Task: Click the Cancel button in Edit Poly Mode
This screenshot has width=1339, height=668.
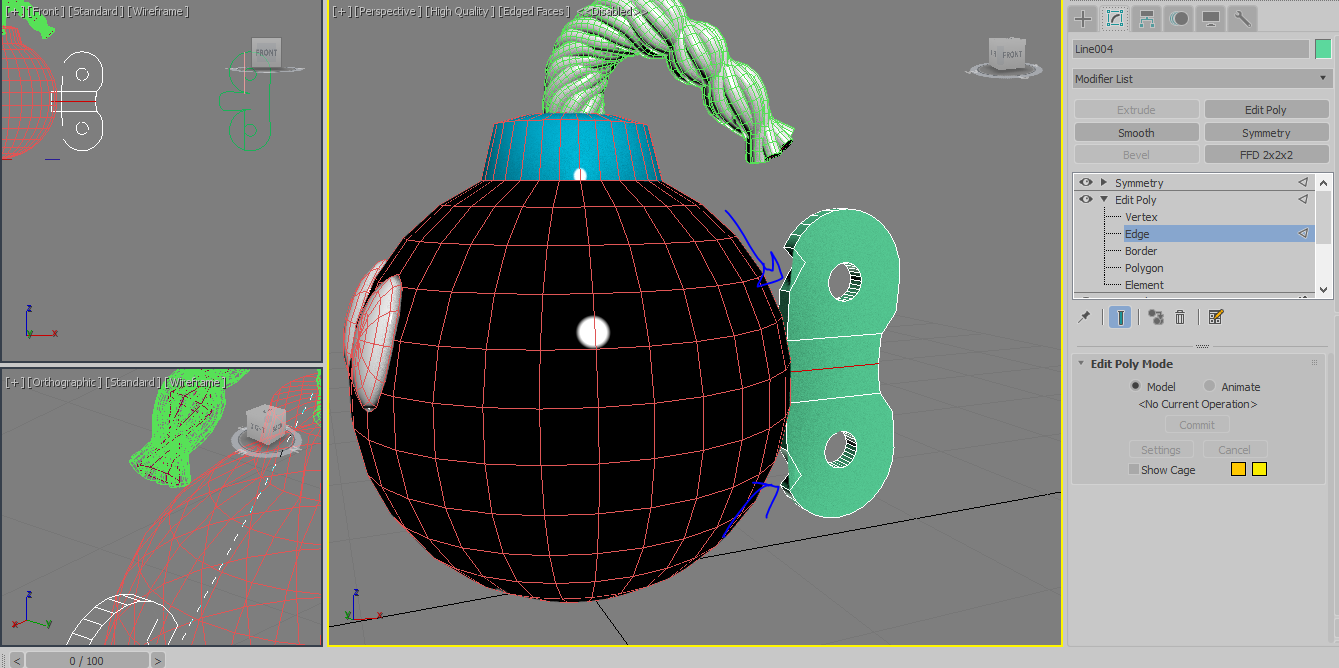Action: point(1234,450)
